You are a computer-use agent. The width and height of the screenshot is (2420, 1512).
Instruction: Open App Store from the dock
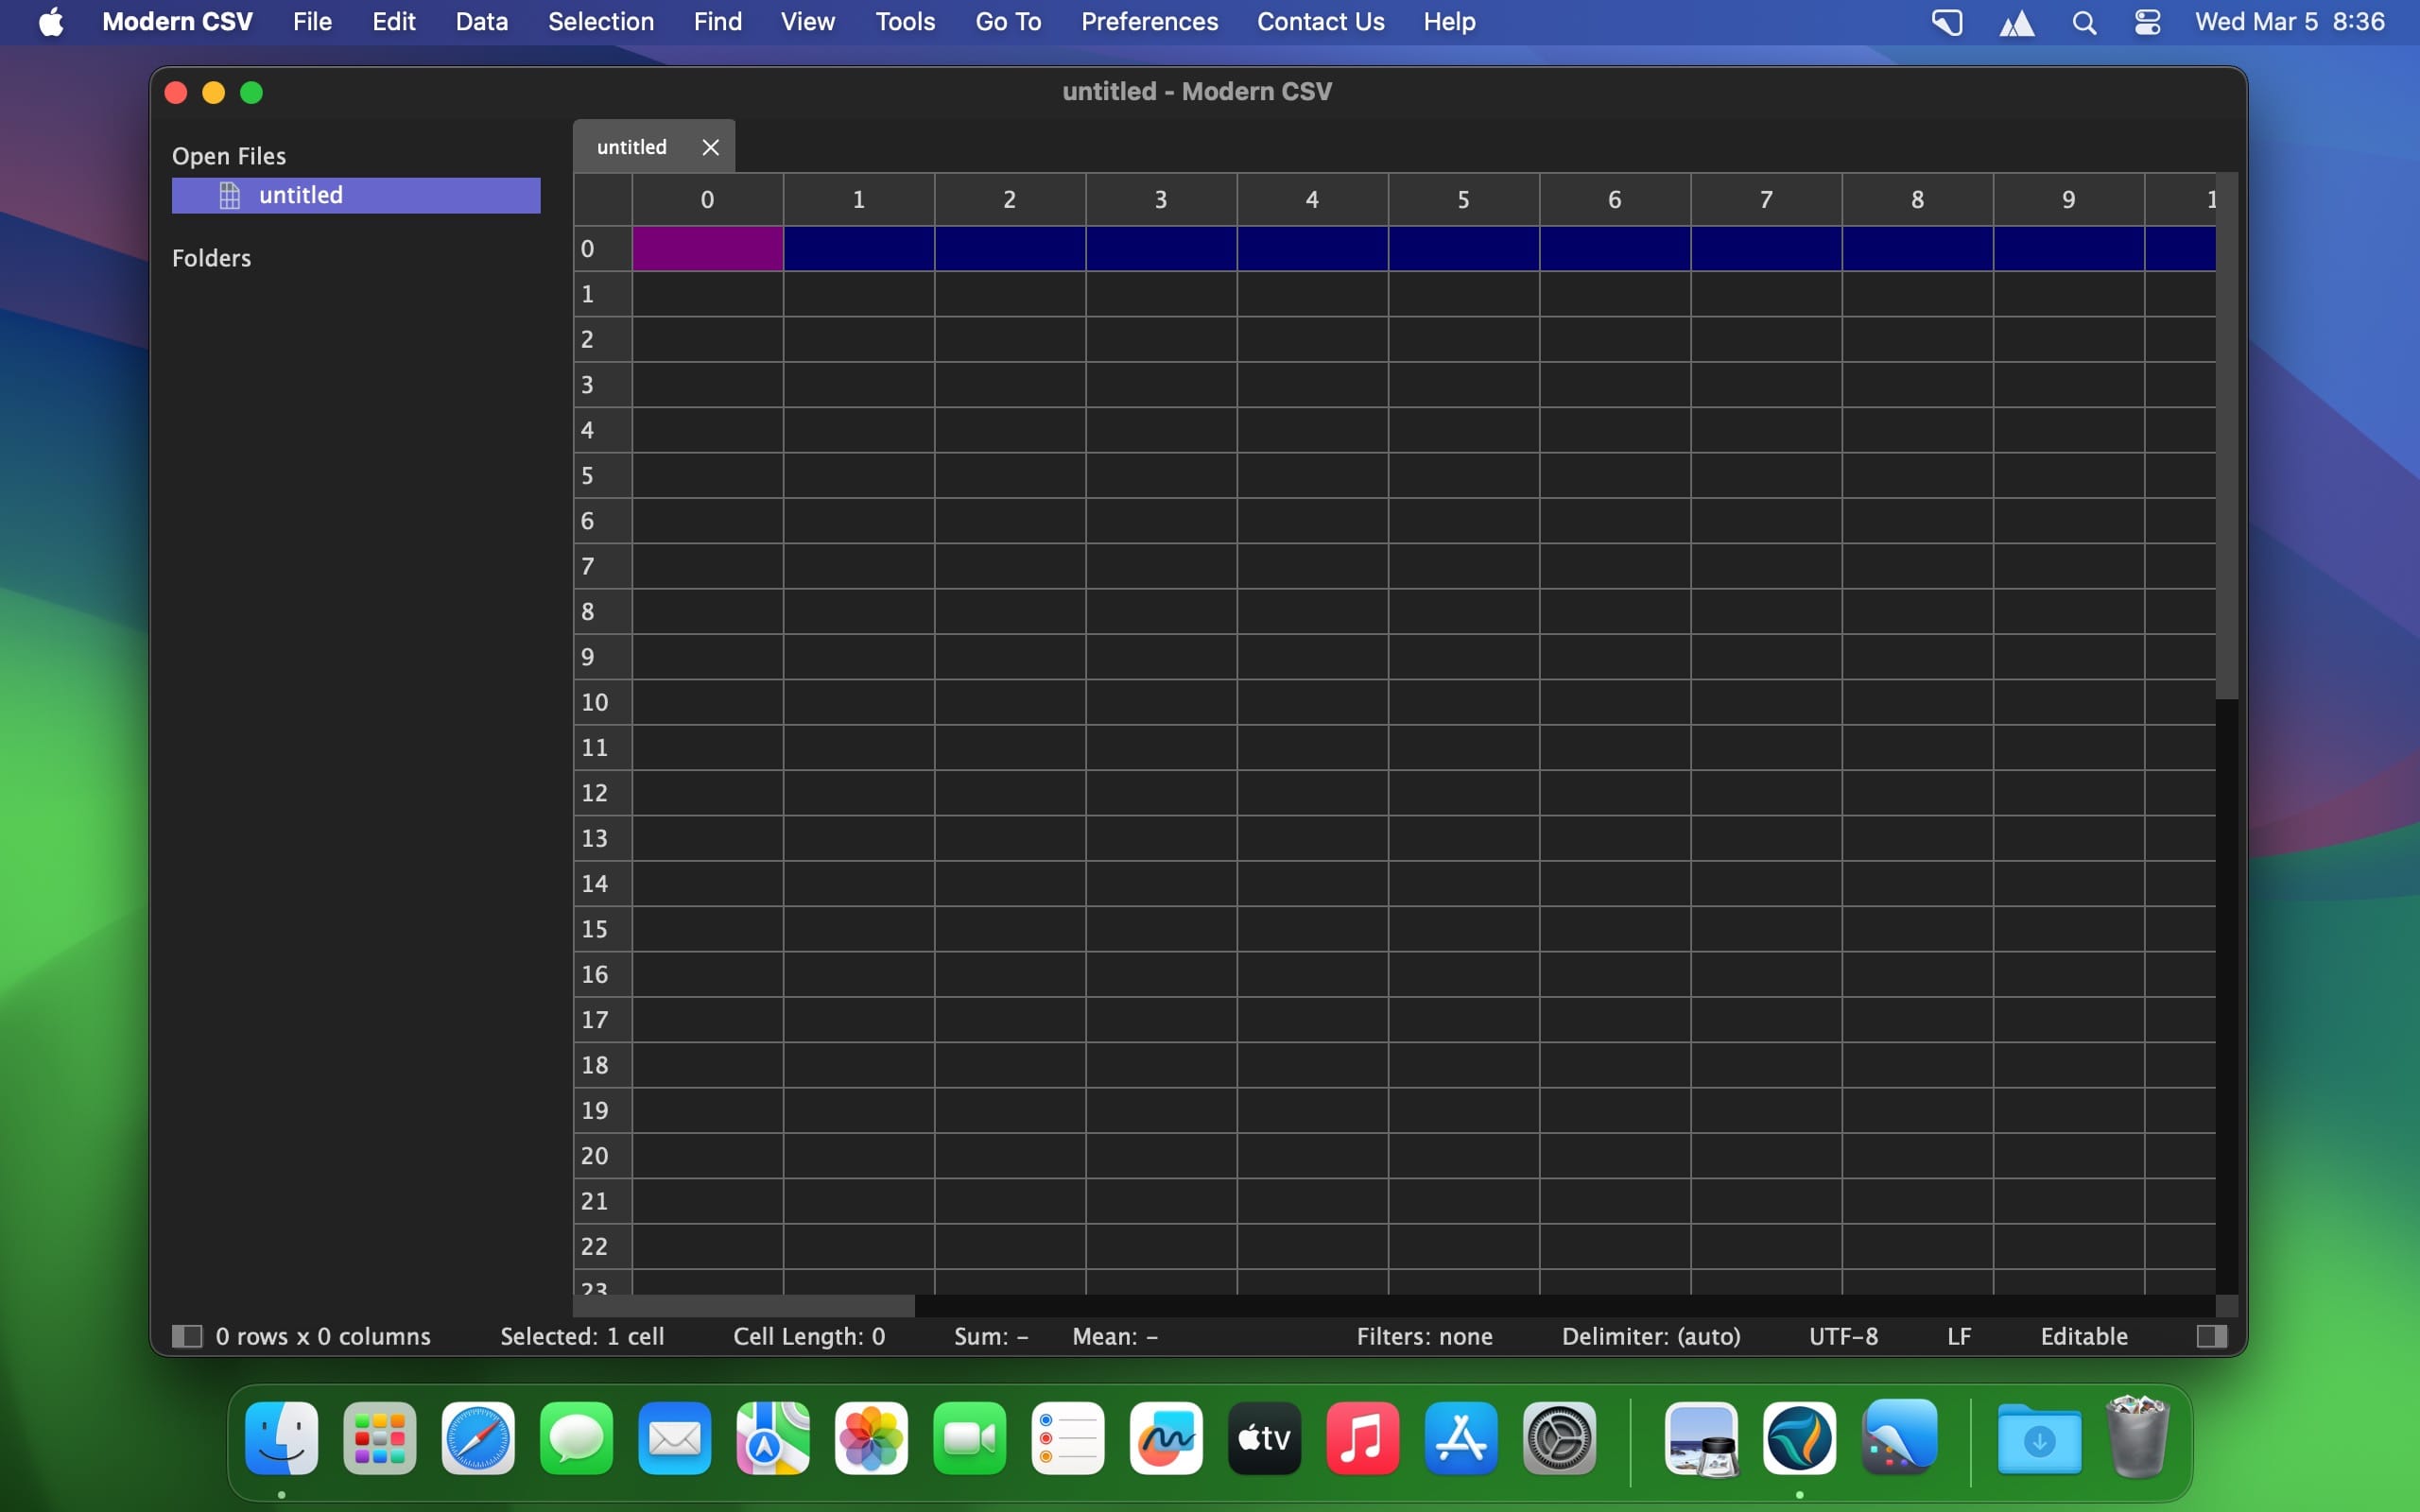coord(1461,1438)
